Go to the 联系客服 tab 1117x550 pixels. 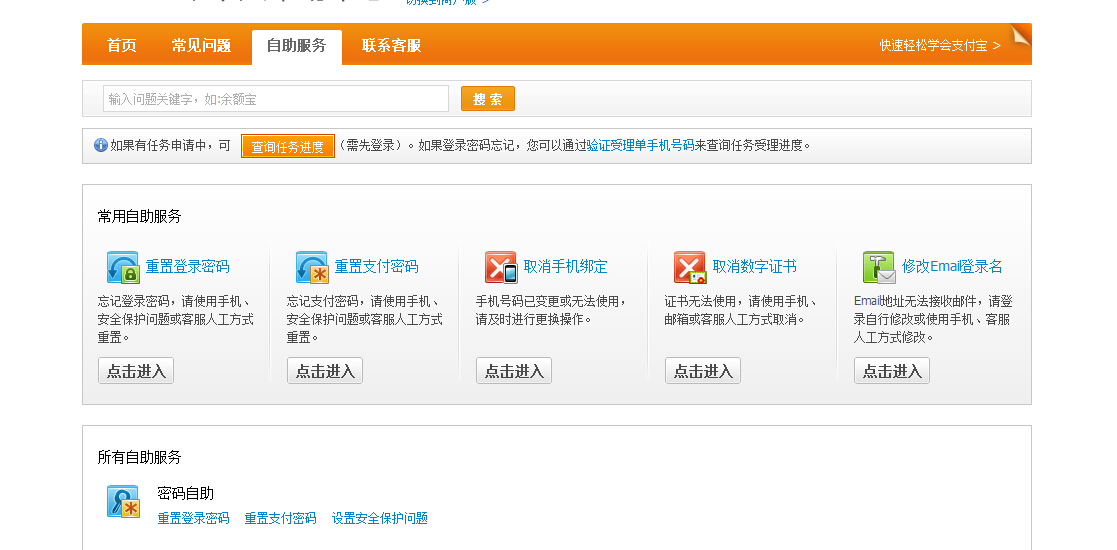pyautogui.click(x=391, y=46)
